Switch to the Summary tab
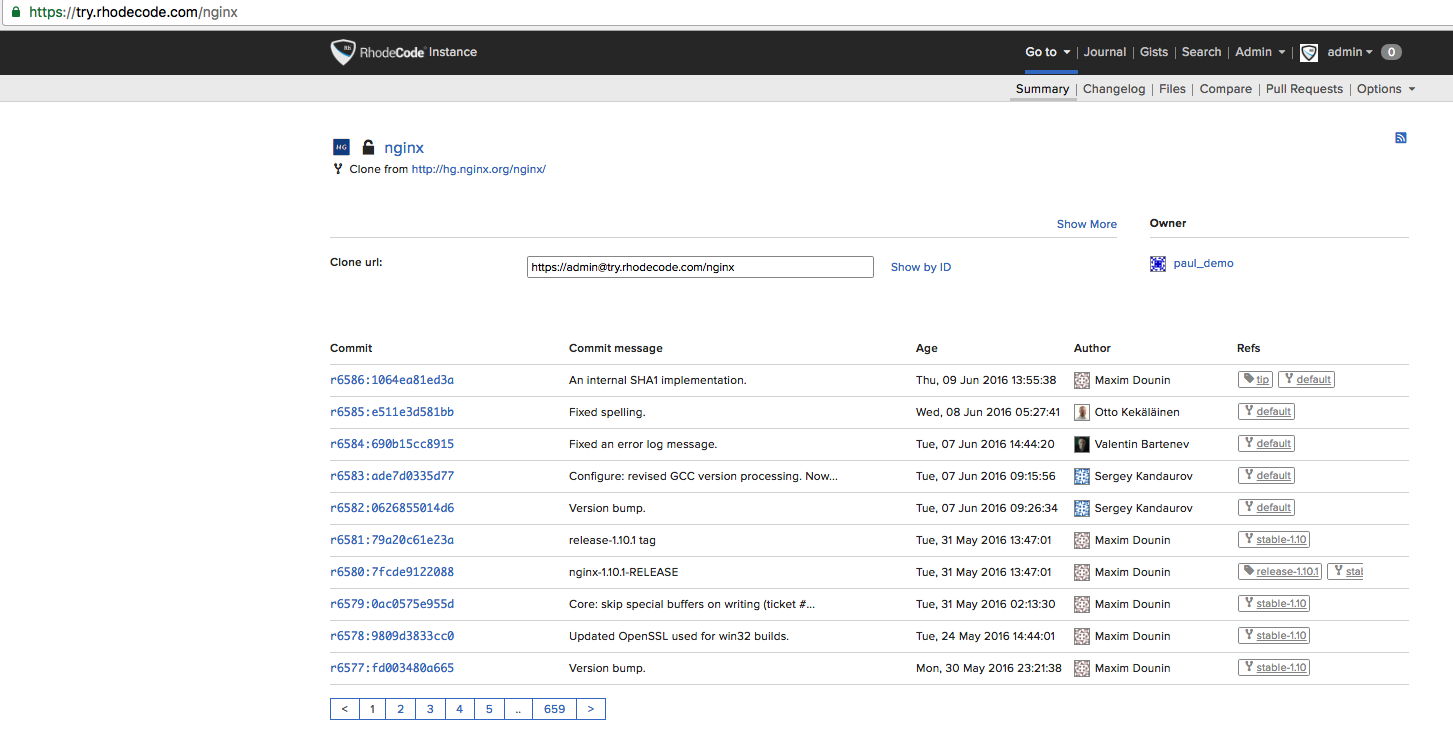 [x=1042, y=89]
